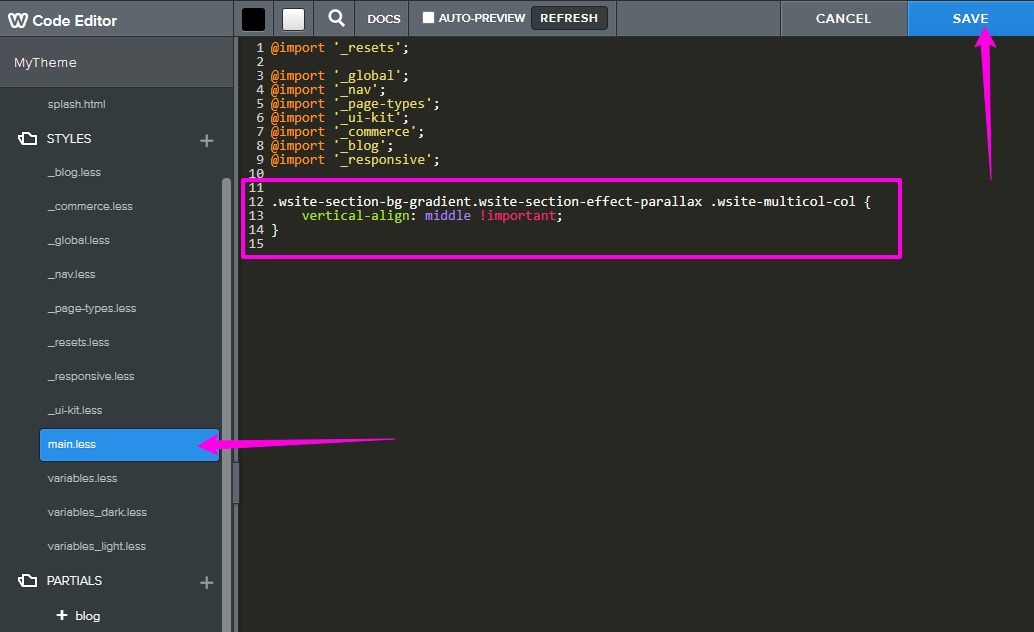The image size is (1034, 632).
Task: Open the code search magnifier tool
Action: pos(335,18)
